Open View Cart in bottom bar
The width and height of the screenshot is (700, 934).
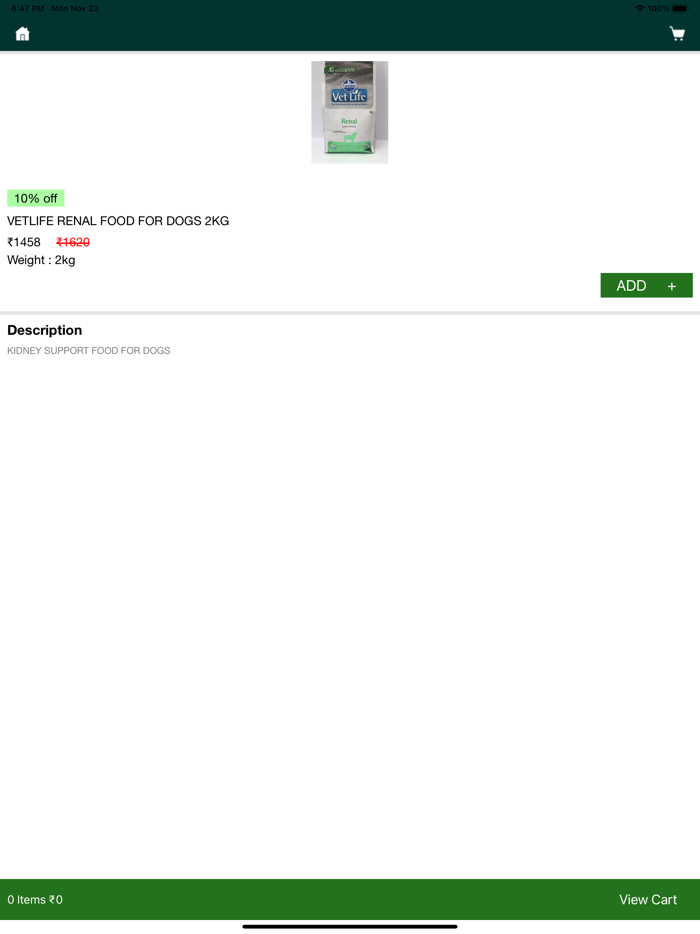(648, 899)
